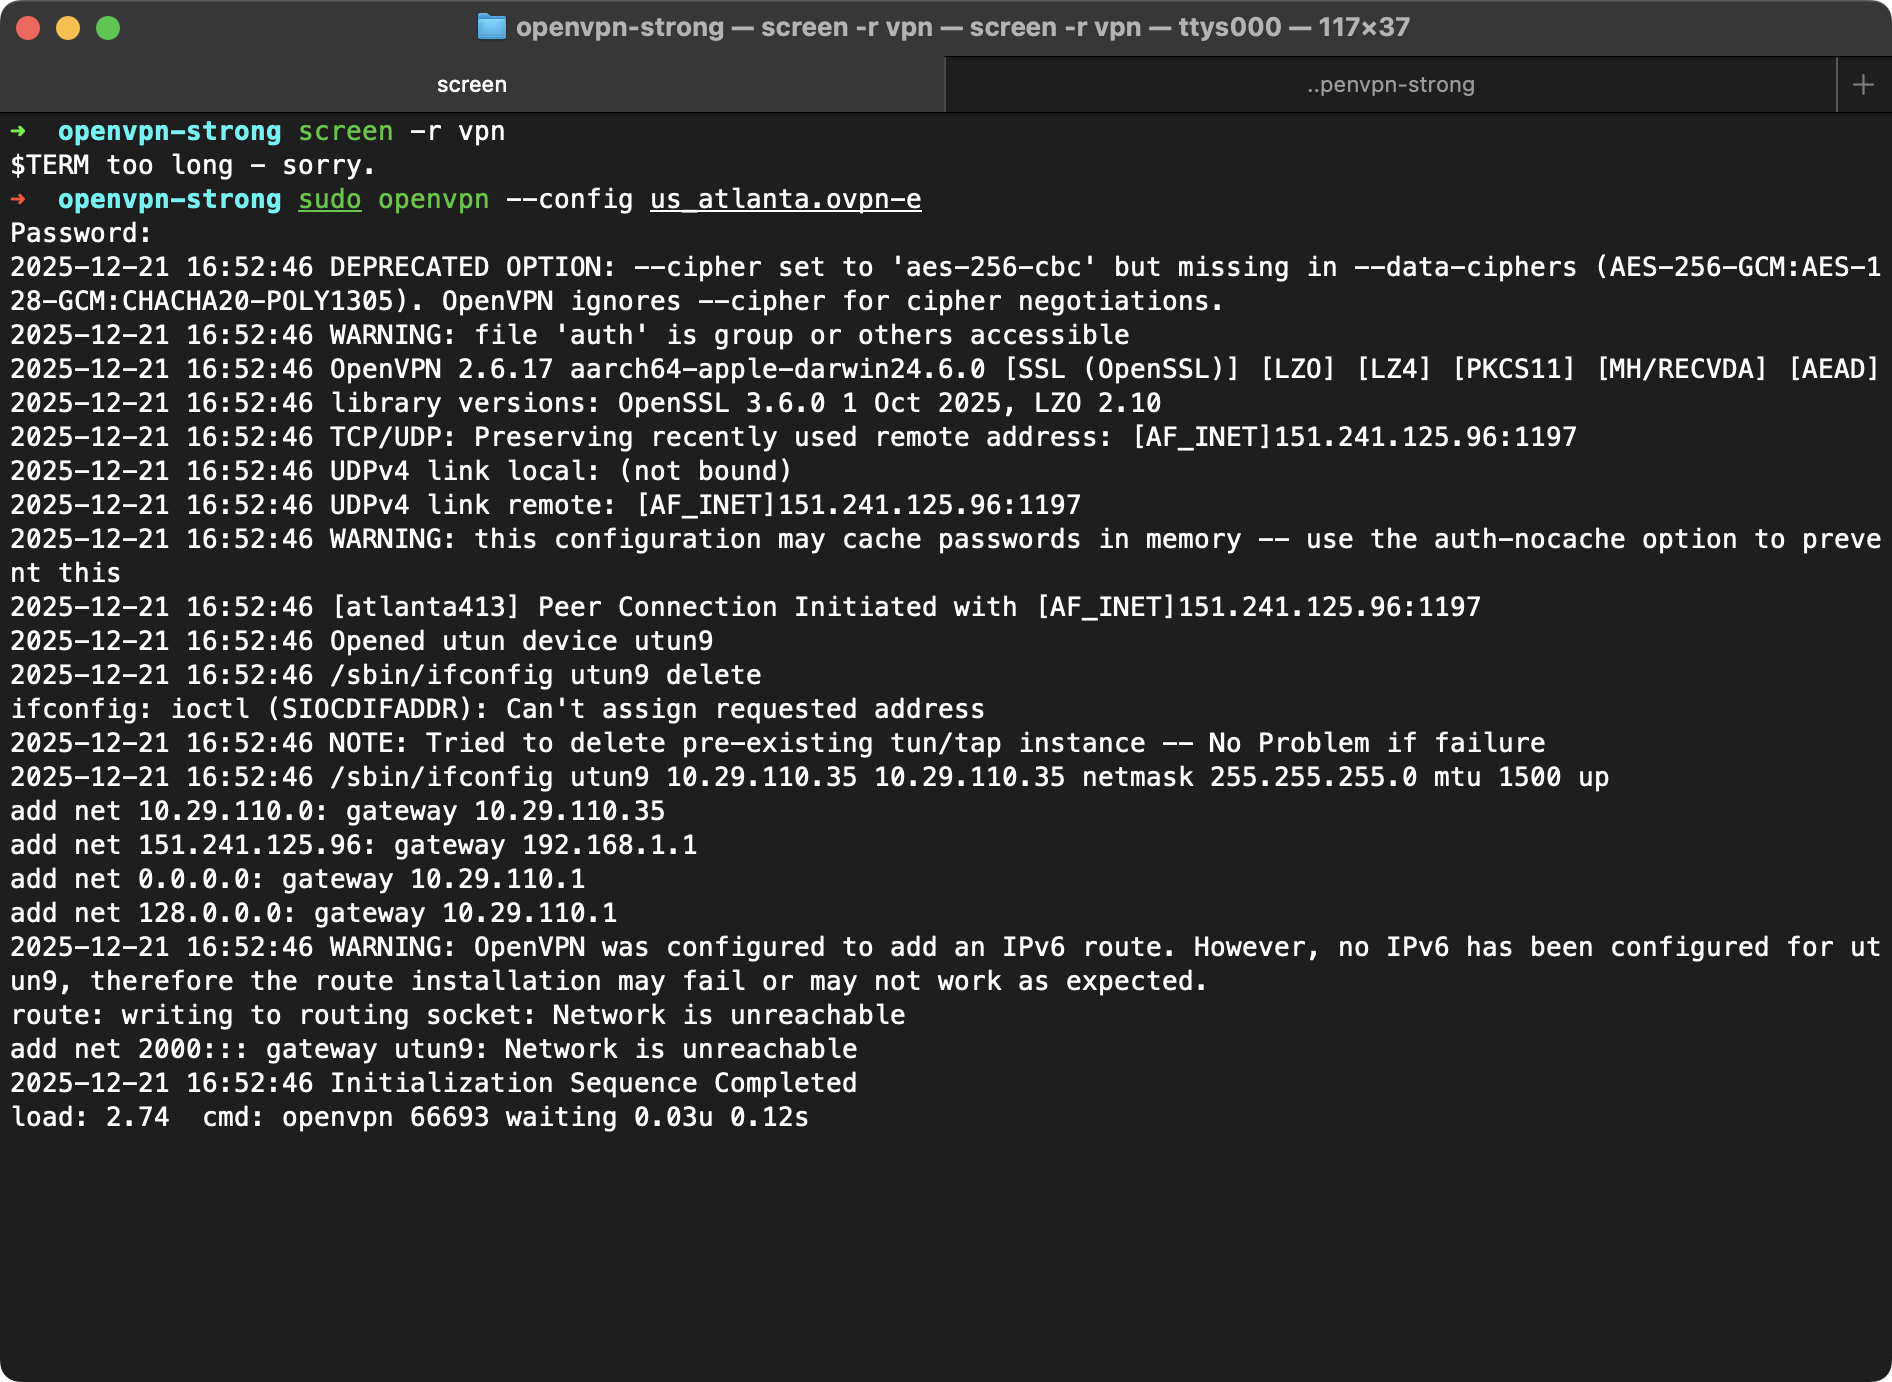Switch to the screen tab
This screenshot has width=1892, height=1382.
pyautogui.click(x=472, y=85)
